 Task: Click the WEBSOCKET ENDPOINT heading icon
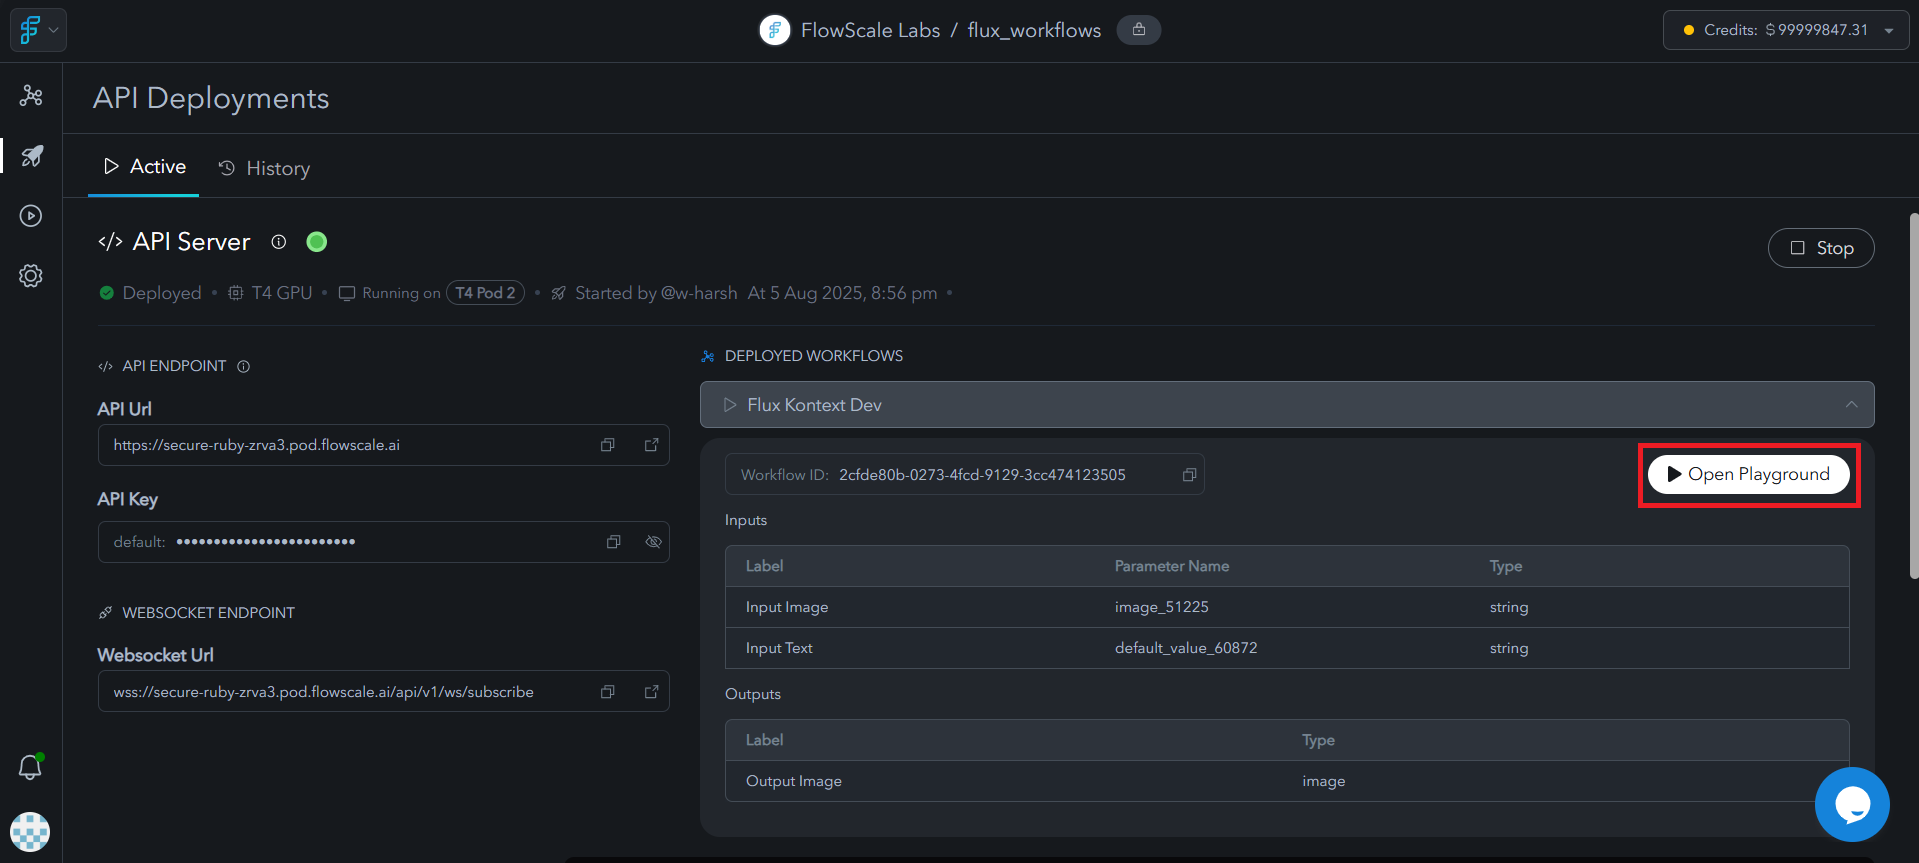(x=105, y=613)
